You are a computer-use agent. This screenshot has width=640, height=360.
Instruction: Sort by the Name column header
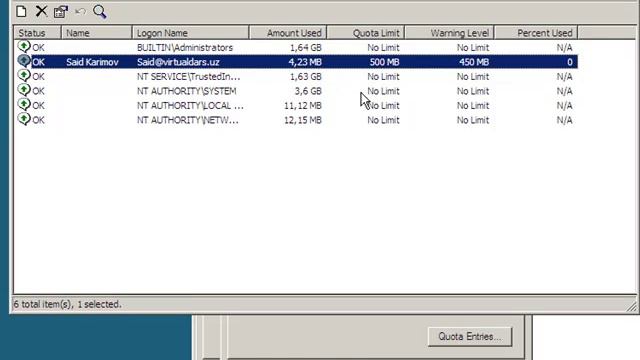(97, 33)
